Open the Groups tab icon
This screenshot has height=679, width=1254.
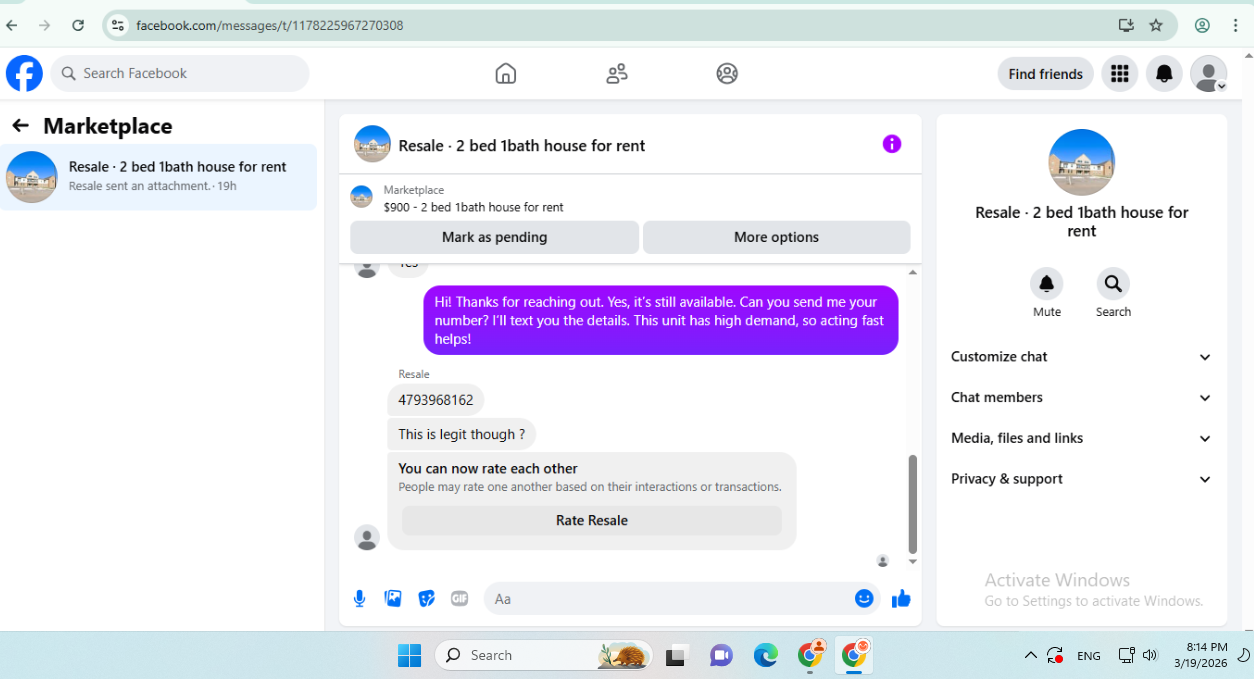coord(727,73)
